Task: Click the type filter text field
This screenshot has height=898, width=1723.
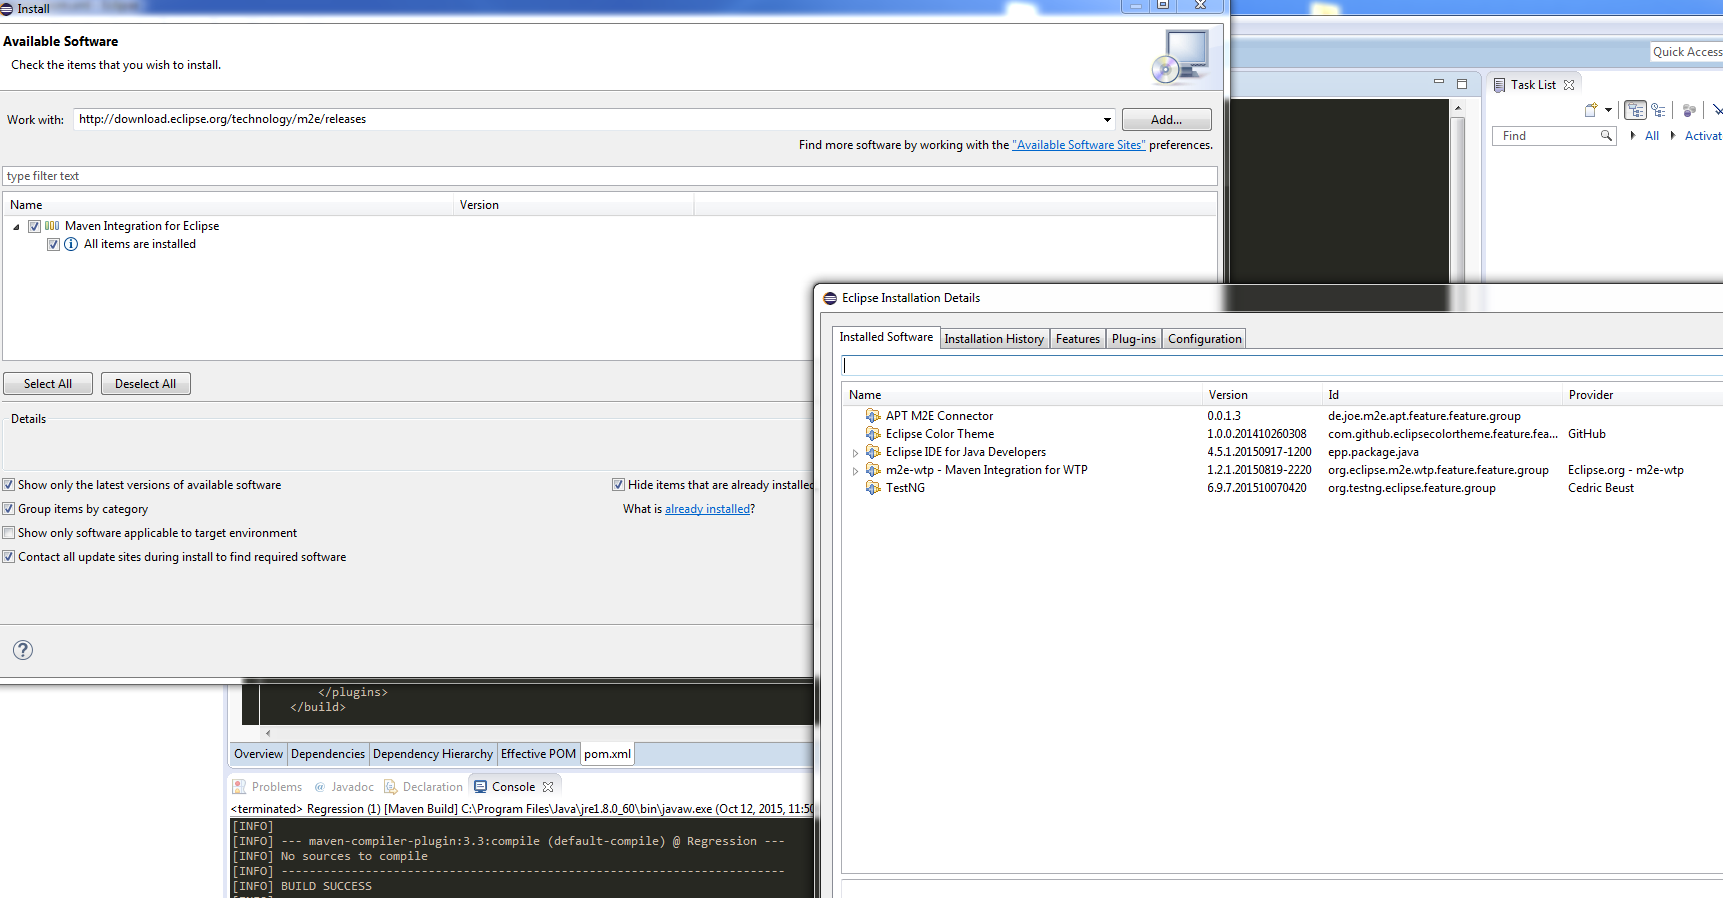Action: tap(610, 176)
